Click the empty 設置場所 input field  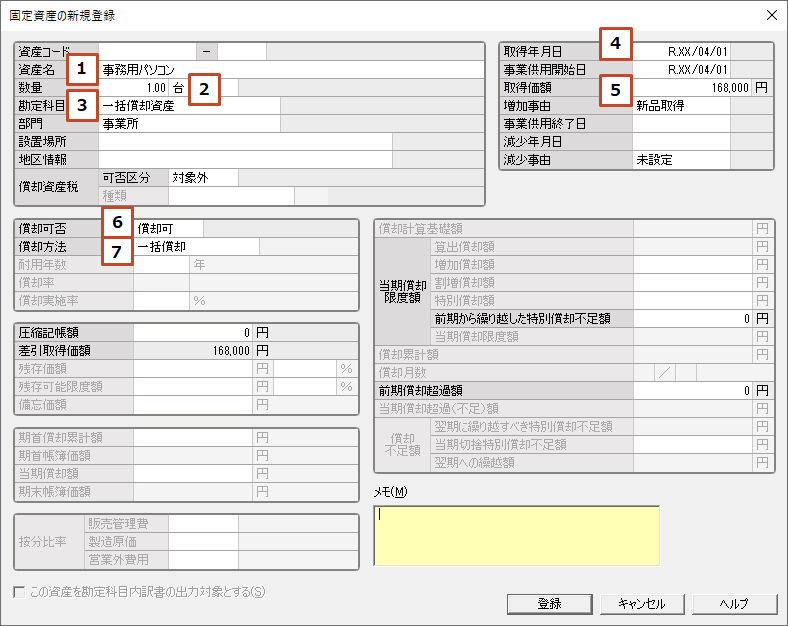point(245,142)
